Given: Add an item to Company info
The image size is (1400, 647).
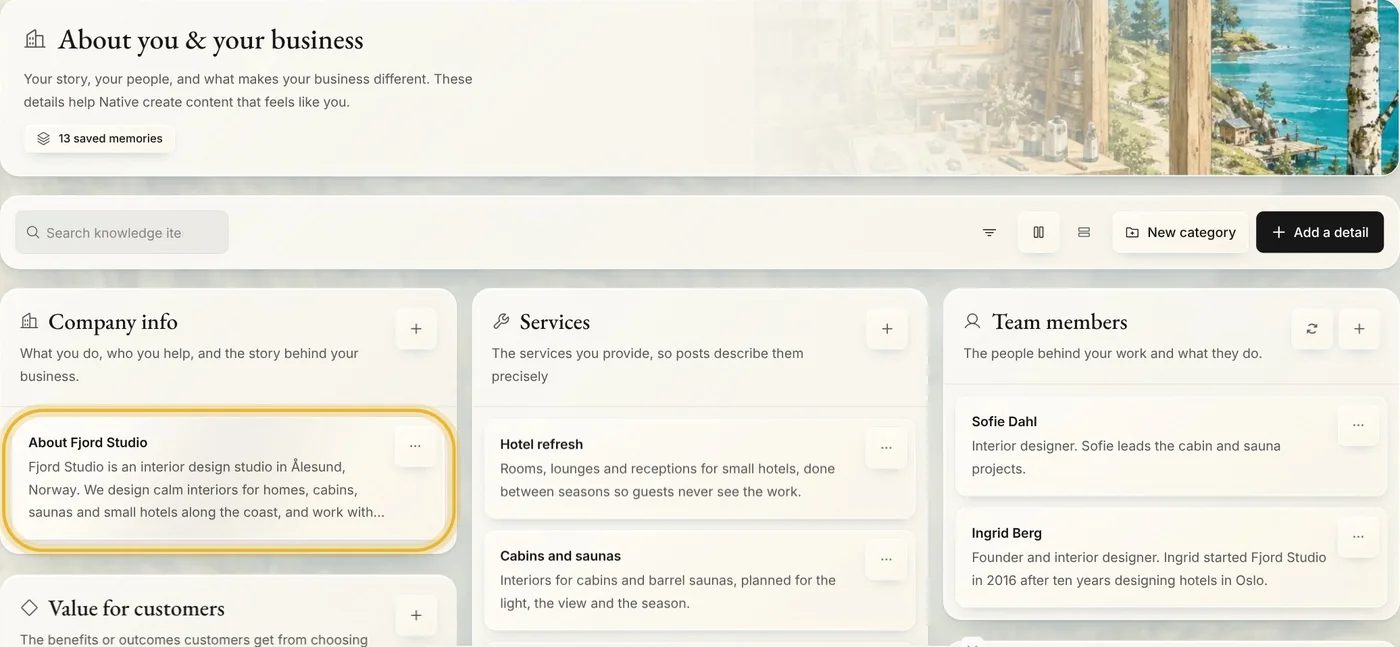Looking at the screenshot, I should pyautogui.click(x=416, y=329).
